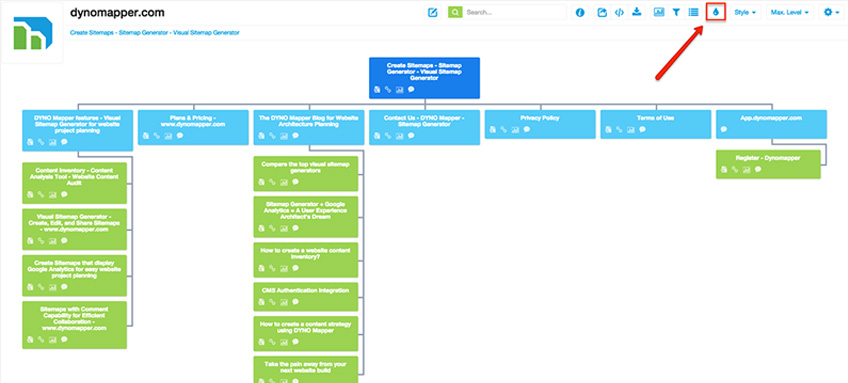Screen dimensions: 848x383
Task: Open the embed code icon
Action: click(619, 12)
